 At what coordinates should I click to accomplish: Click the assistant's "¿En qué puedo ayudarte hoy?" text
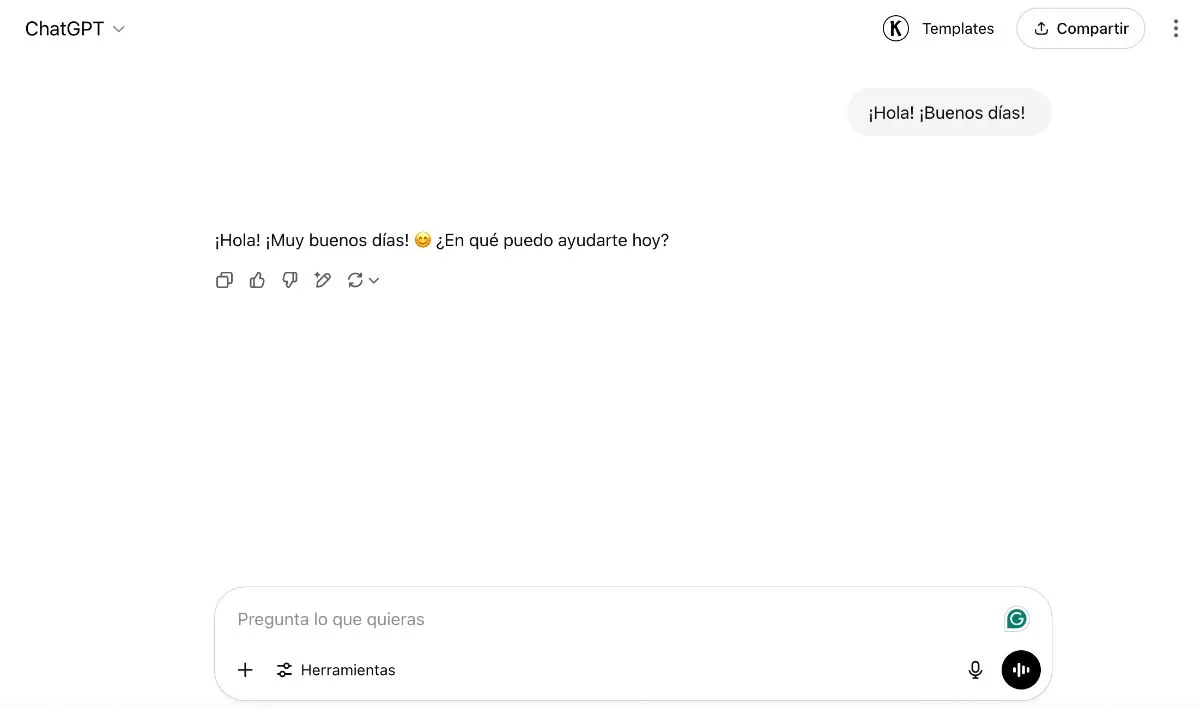(x=552, y=240)
